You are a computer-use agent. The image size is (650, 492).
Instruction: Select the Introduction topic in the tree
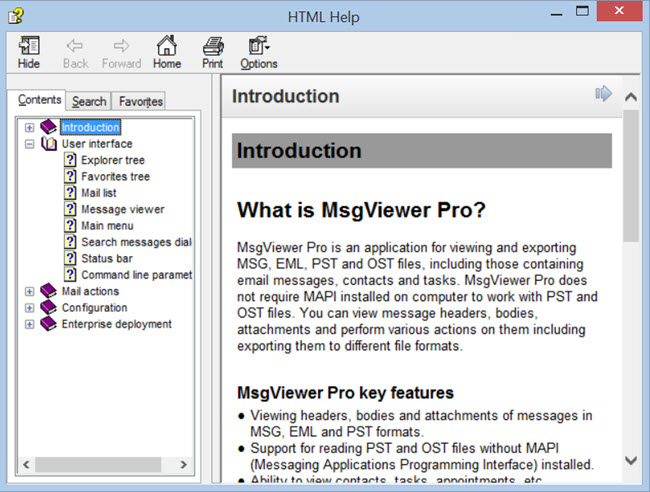pos(90,127)
